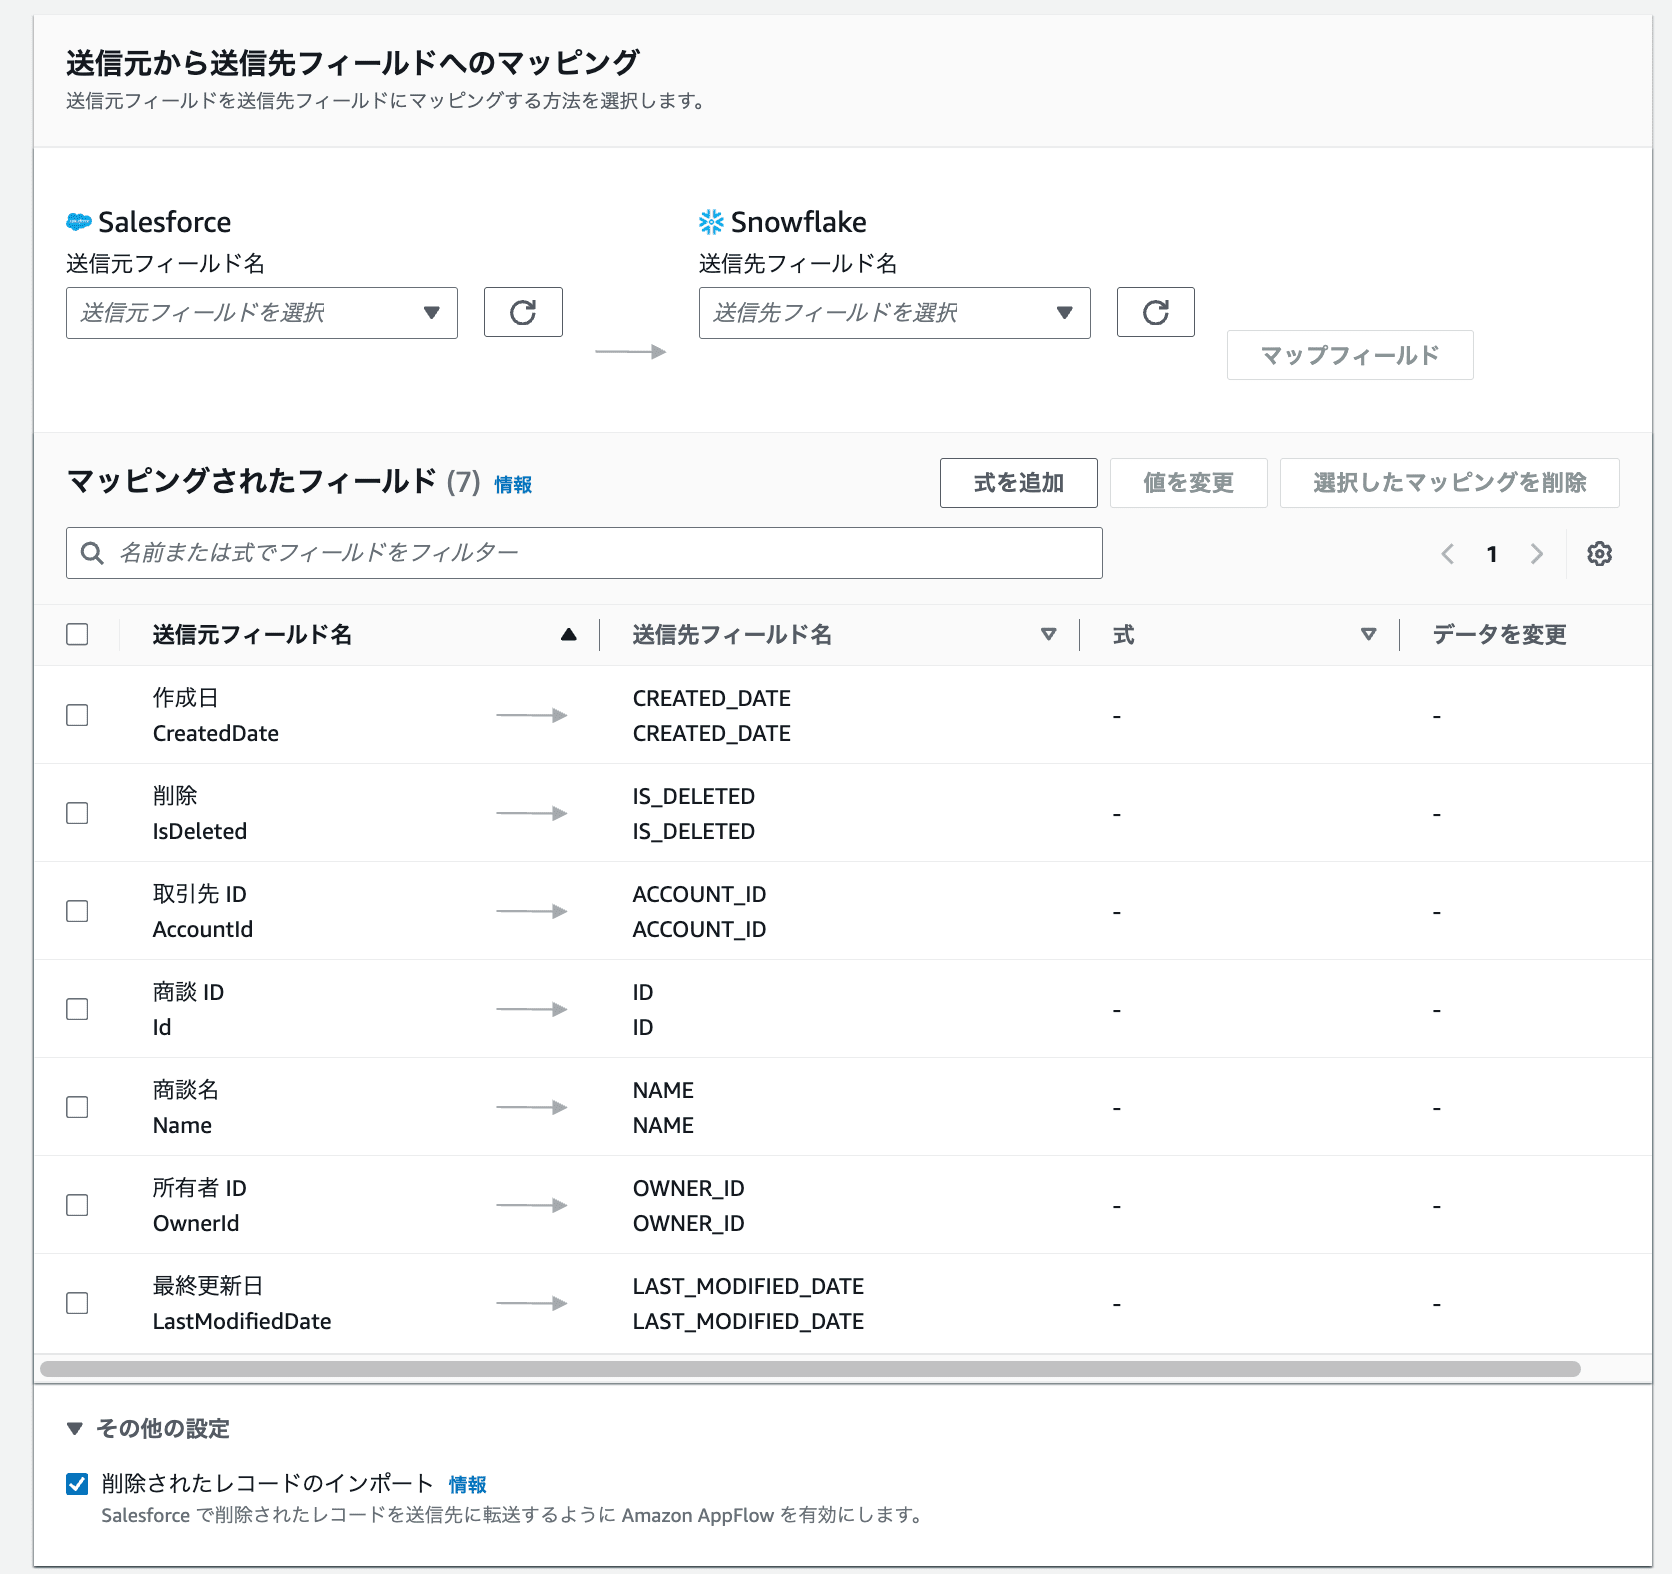Click the NAME destination cell
The image size is (1672, 1574).
pos(663,1107)
